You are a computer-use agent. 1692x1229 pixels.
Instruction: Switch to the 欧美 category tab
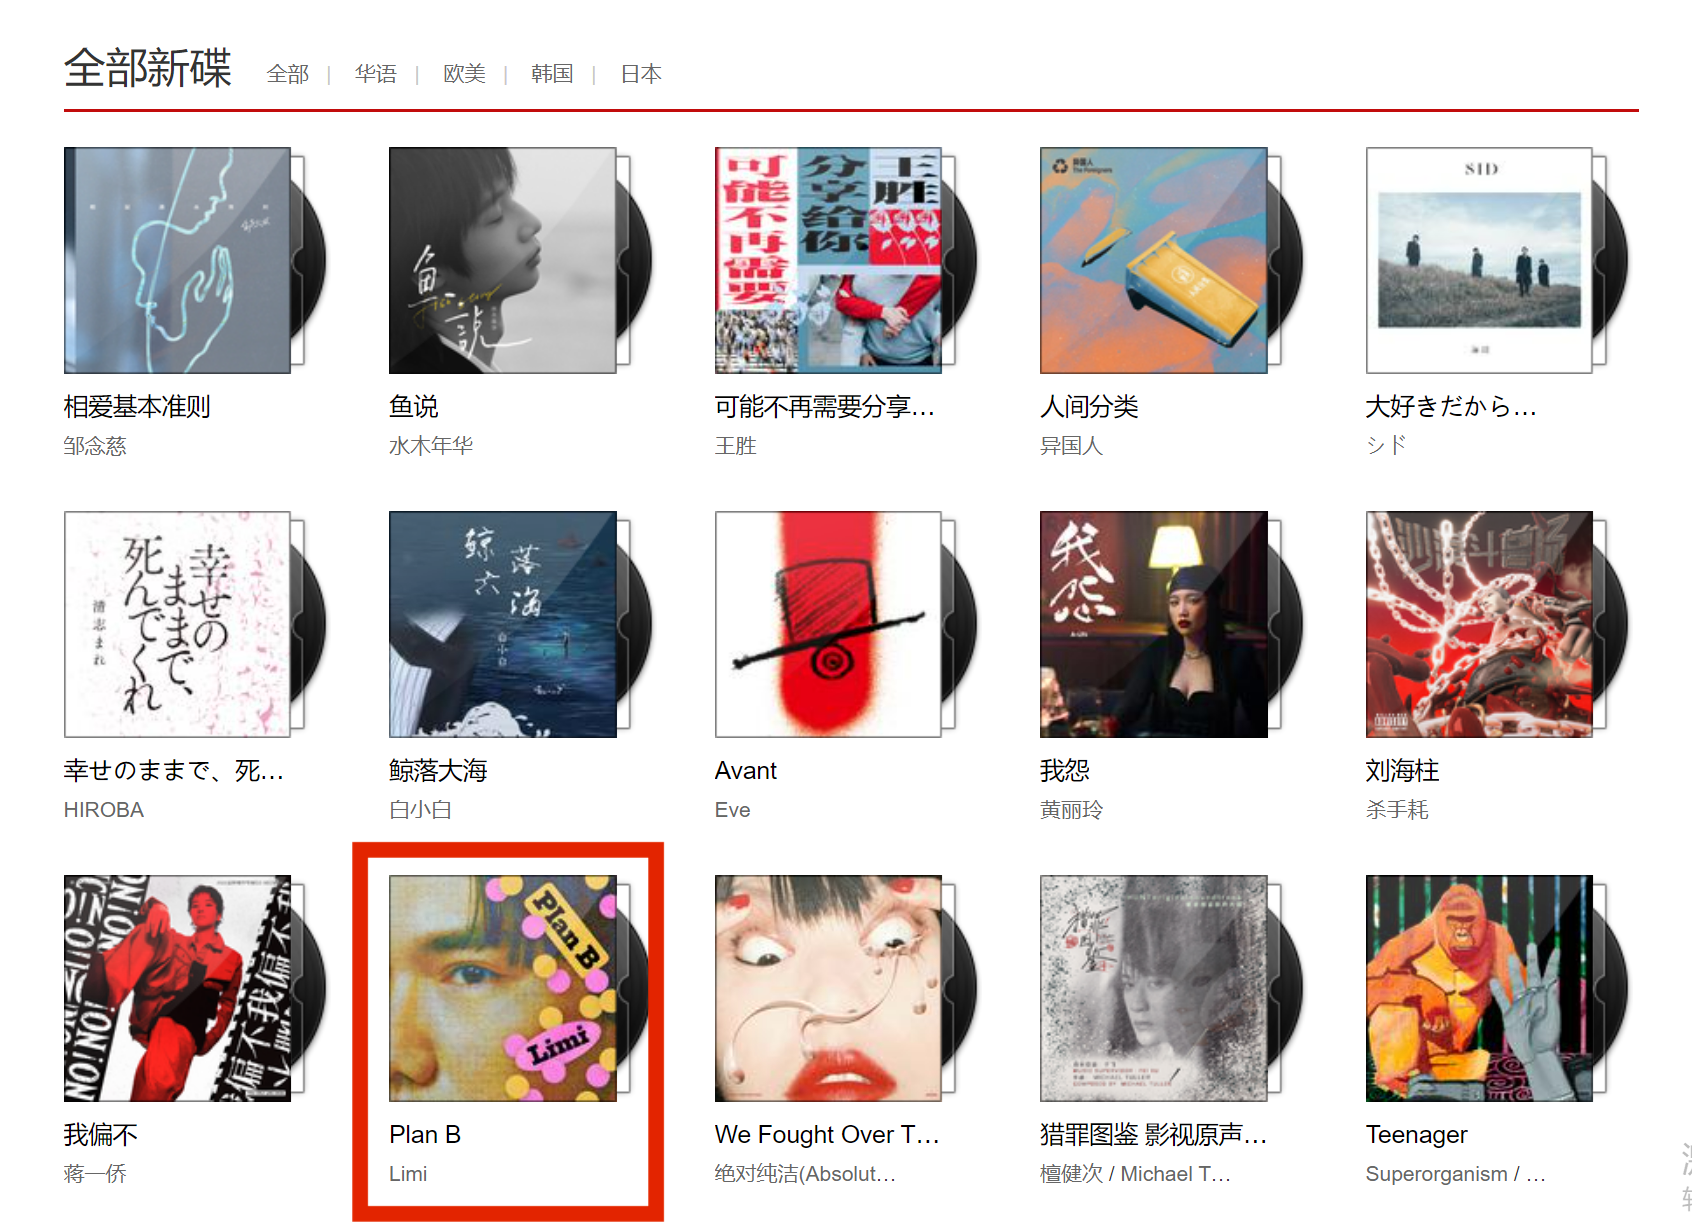464,74
